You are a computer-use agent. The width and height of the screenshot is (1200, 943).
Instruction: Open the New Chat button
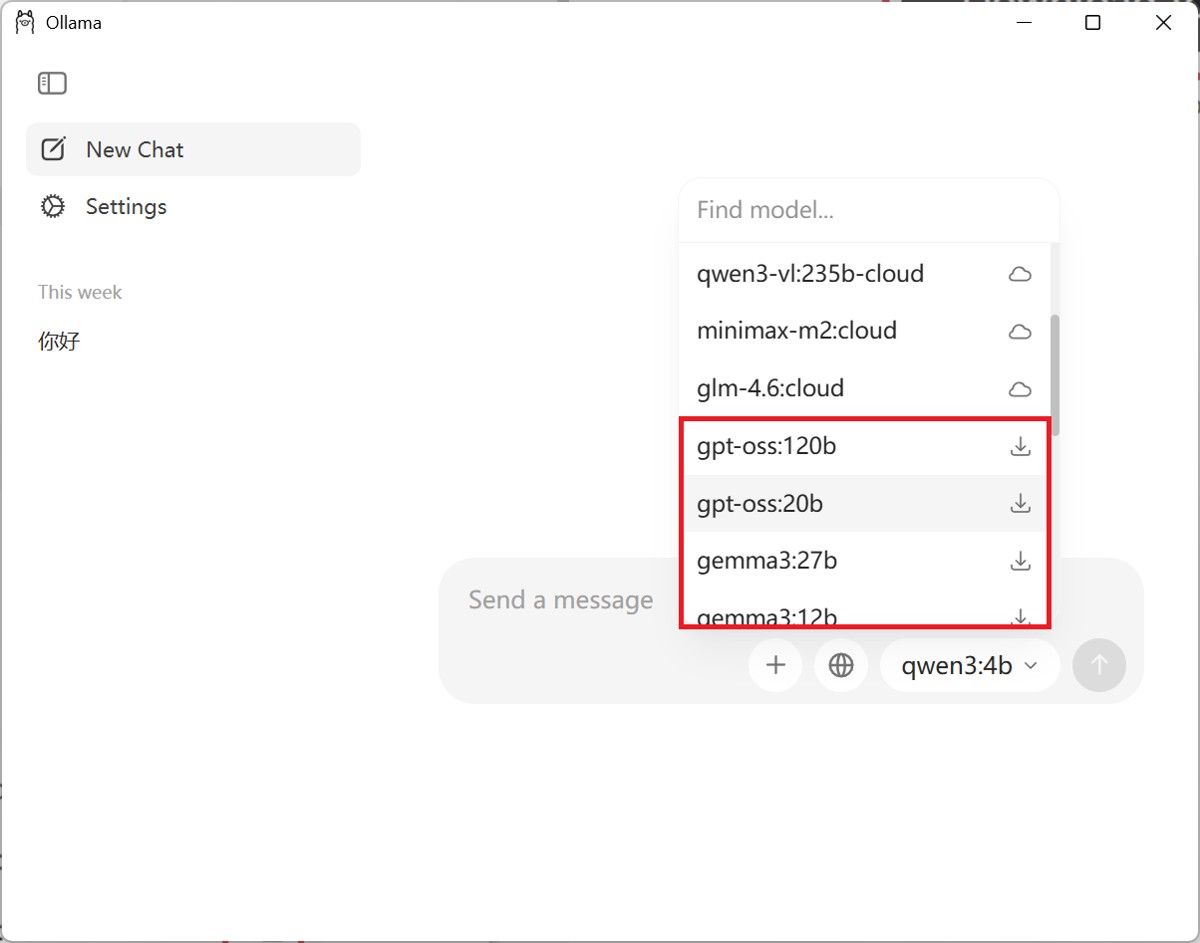[x=193, y=149]
